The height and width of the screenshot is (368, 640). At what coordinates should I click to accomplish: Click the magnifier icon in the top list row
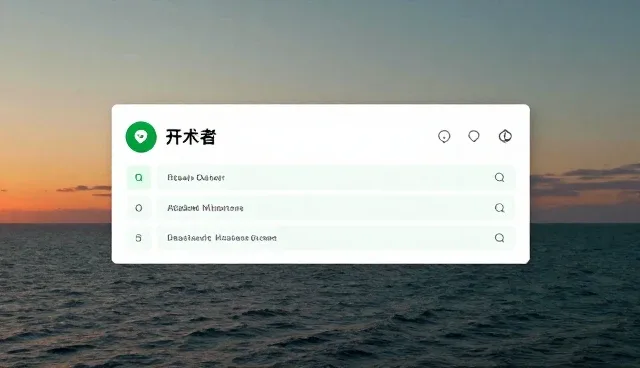pyautogui.click(x=500, y=177)
